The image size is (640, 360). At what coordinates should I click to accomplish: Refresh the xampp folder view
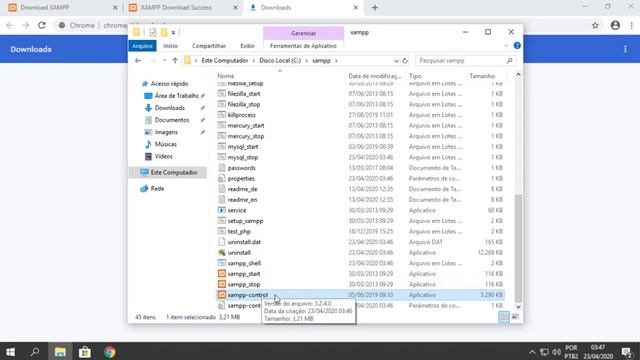pos(405,61)
